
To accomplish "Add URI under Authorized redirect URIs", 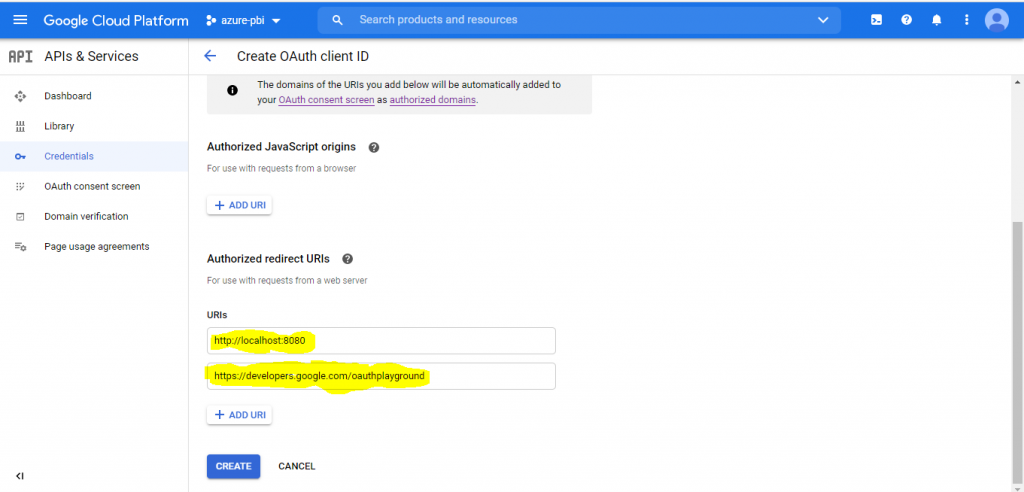I will [x=240, y=415].
